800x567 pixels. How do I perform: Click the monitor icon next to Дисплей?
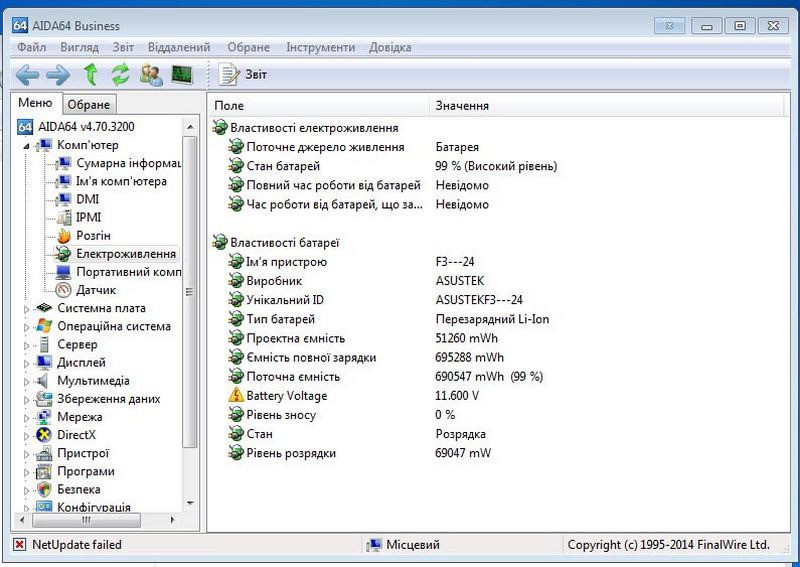(x=44, y=362)
